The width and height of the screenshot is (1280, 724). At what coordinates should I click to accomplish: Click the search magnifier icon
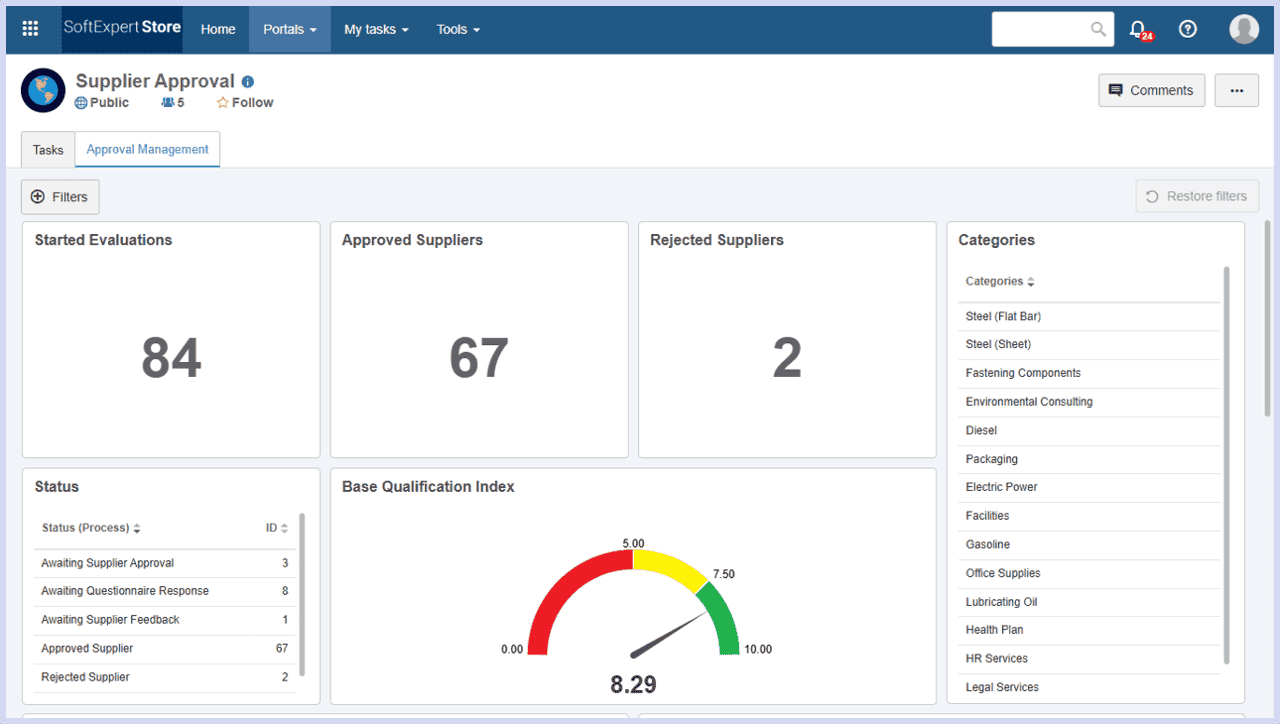click(1098, 29)
